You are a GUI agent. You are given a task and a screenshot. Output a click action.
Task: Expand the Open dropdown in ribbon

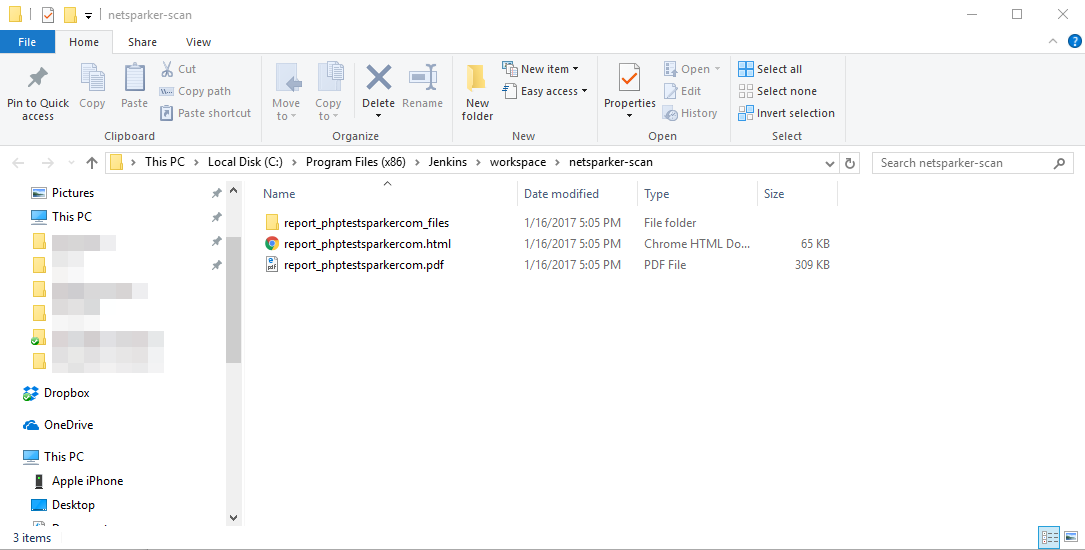[x=692, y=69]
